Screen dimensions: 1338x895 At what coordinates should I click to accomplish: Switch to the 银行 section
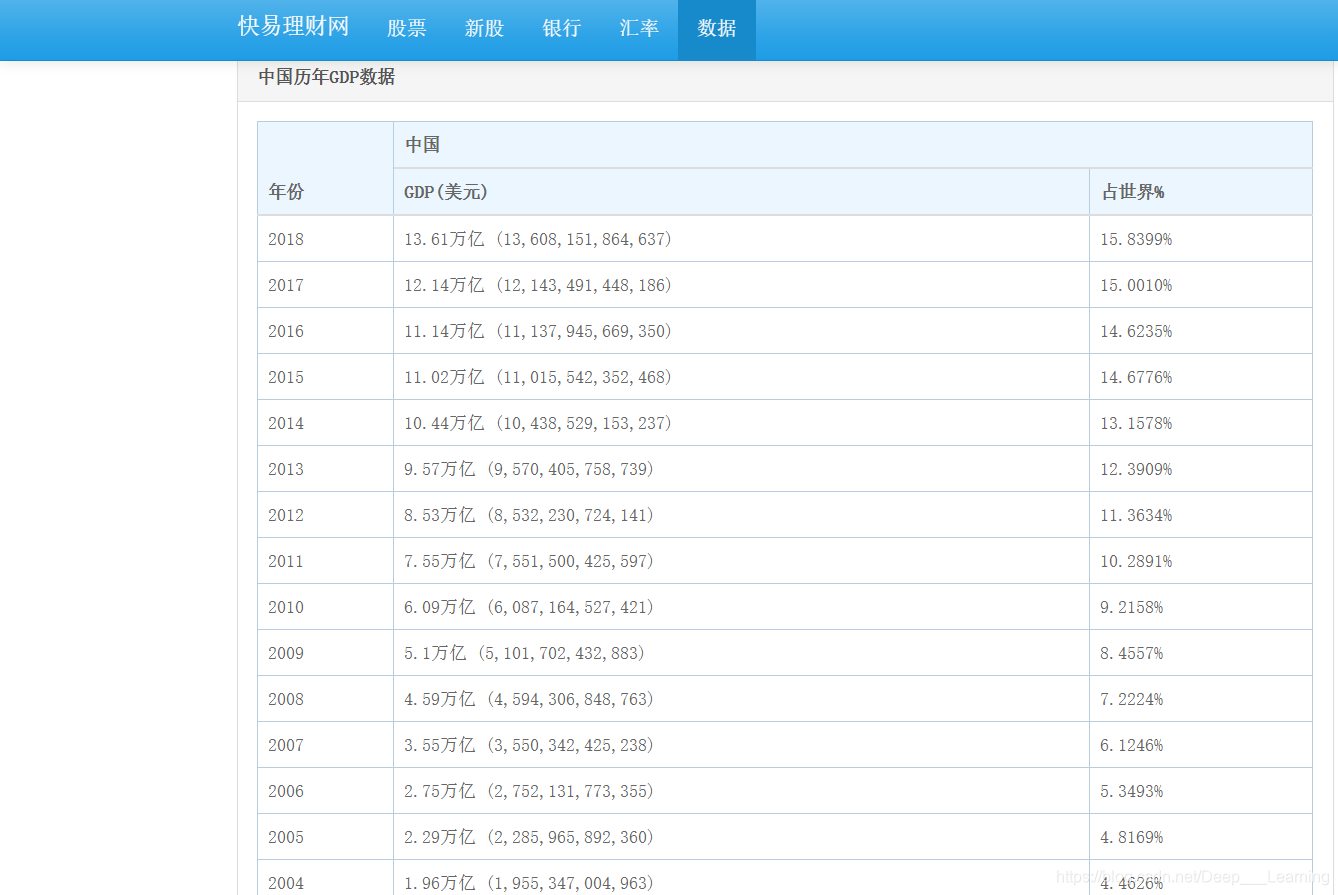[561, 29]
